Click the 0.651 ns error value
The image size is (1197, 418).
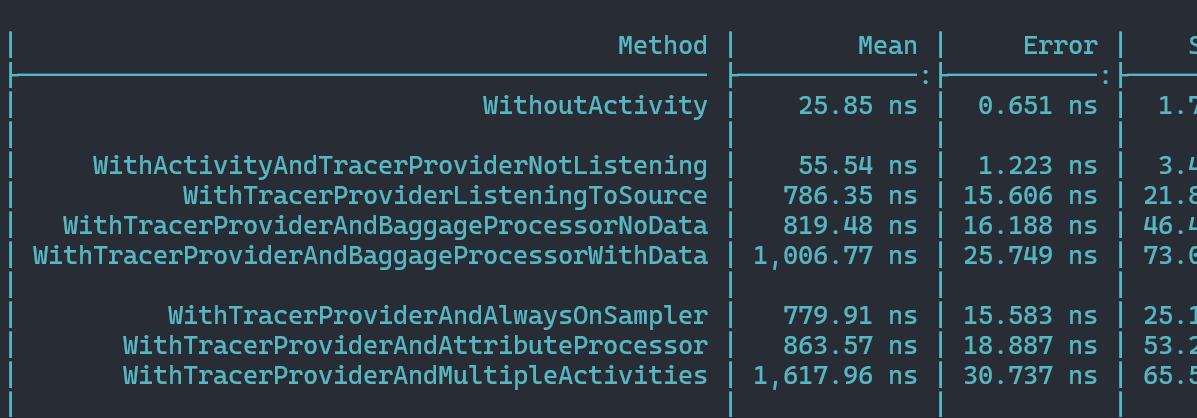point(1030,106)
